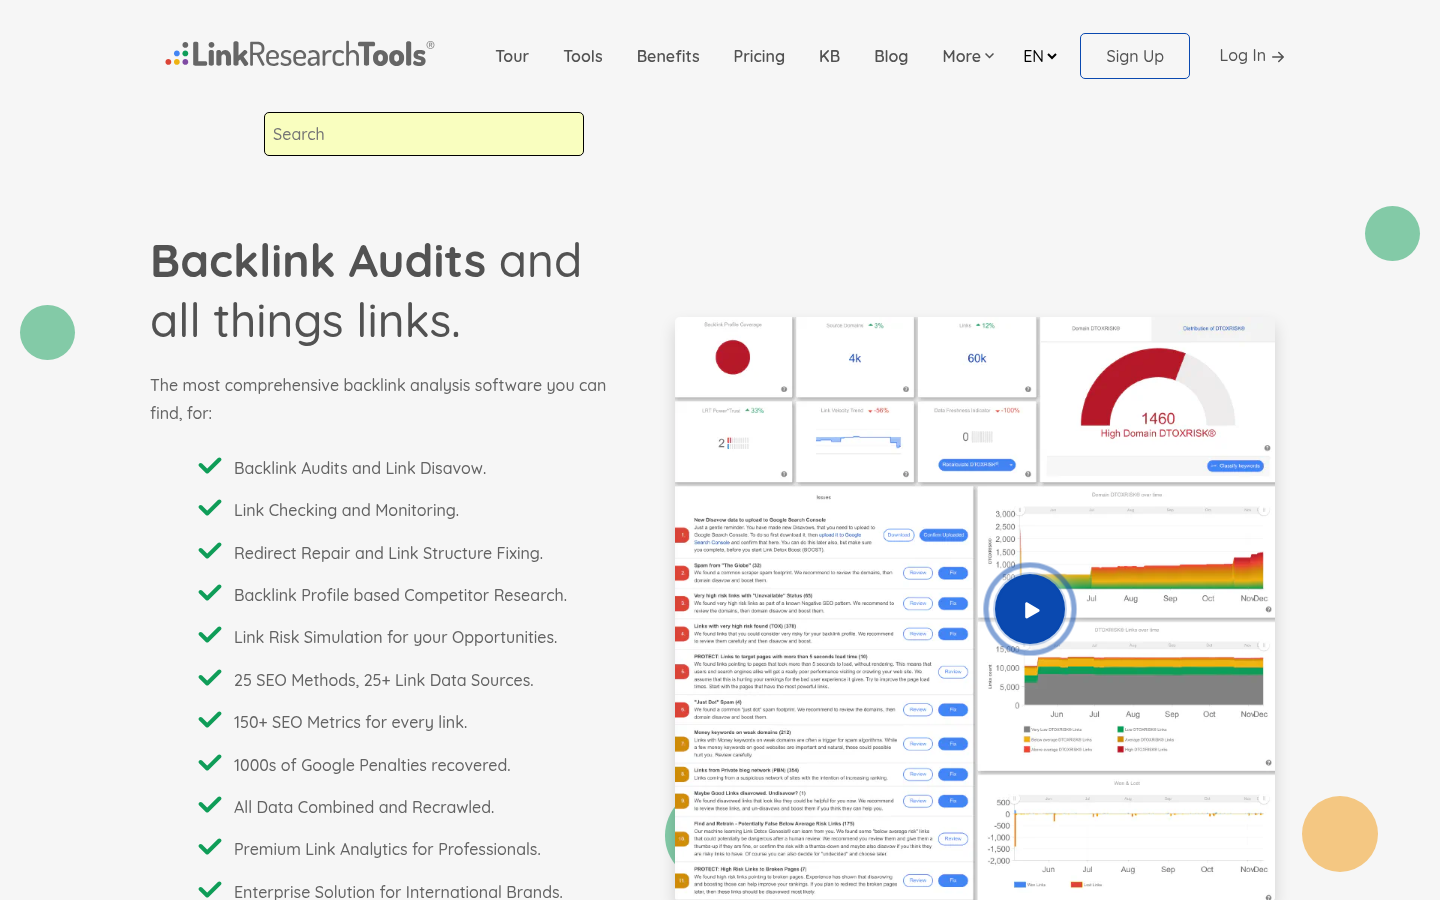Go to the Benefits page

[x=668, y=56]
